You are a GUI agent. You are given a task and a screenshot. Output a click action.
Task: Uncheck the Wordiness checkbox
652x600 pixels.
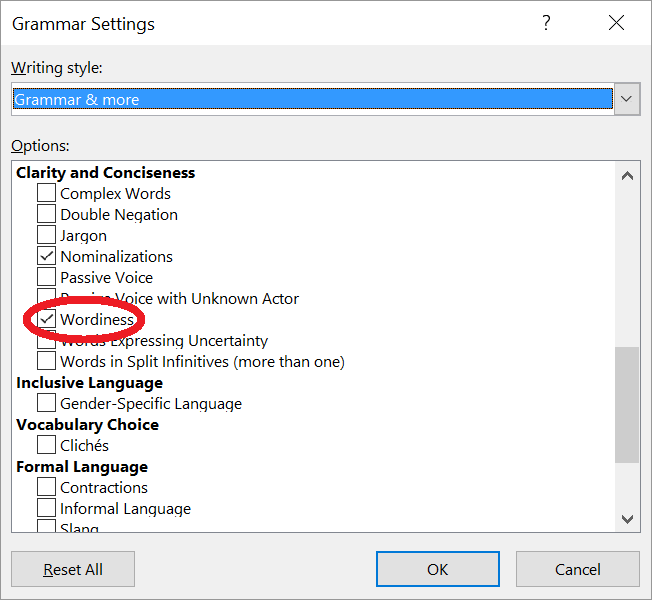46,319
